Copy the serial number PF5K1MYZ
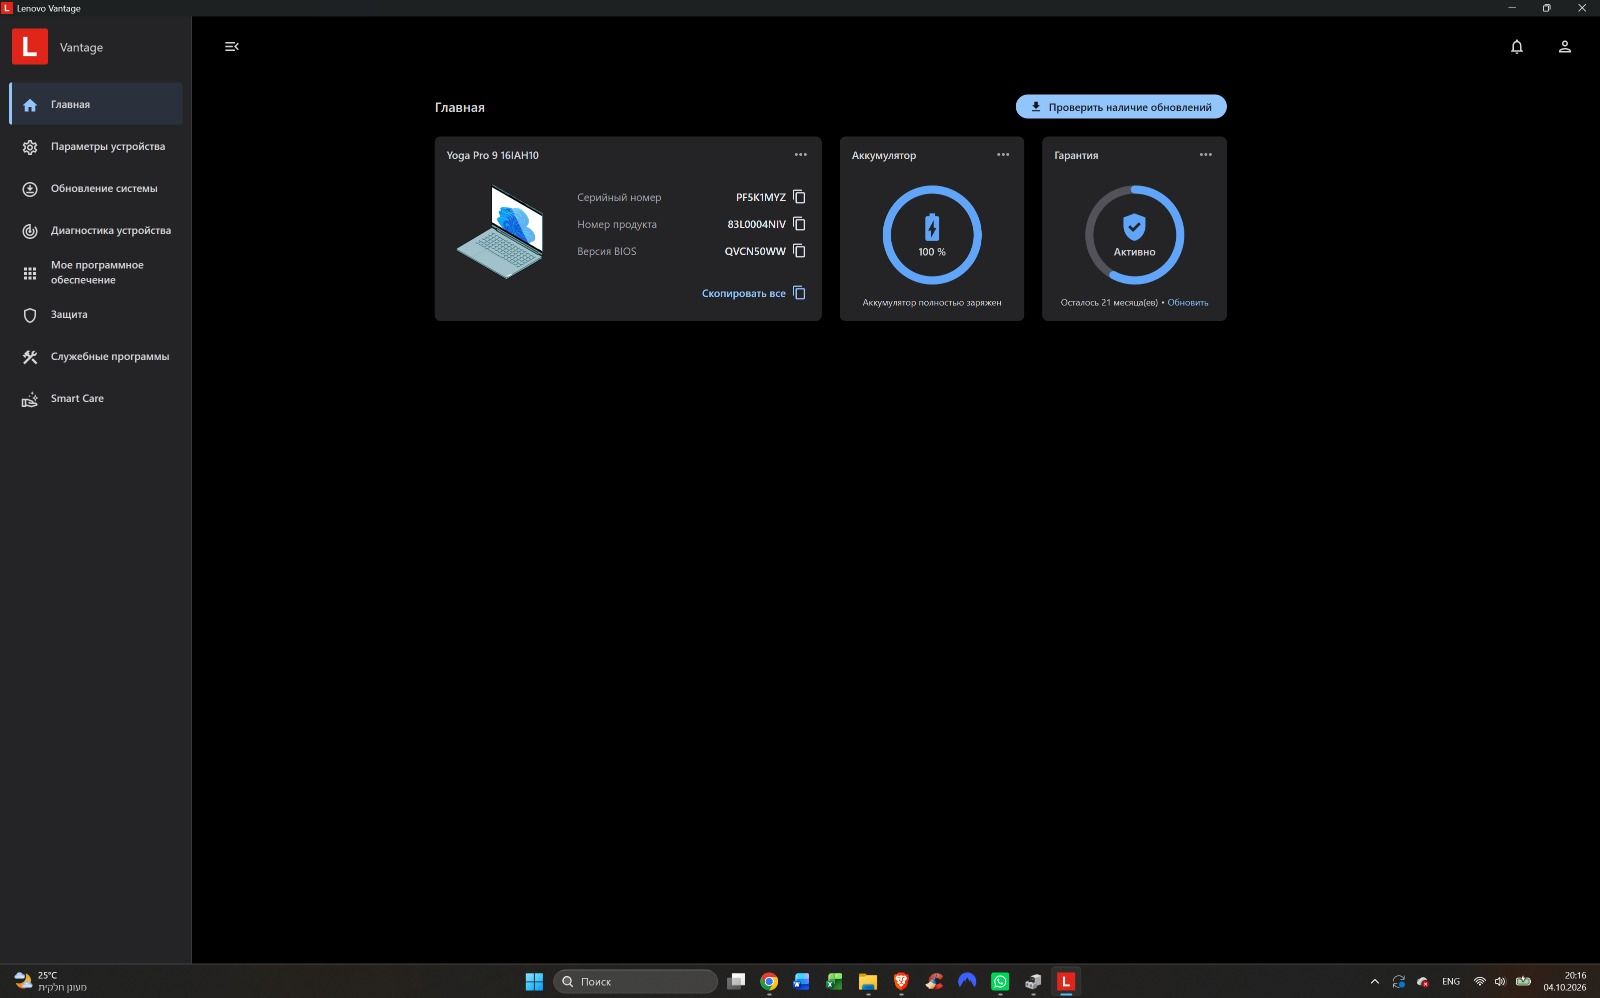1600x998 pixels. click(x=799, y=197)
